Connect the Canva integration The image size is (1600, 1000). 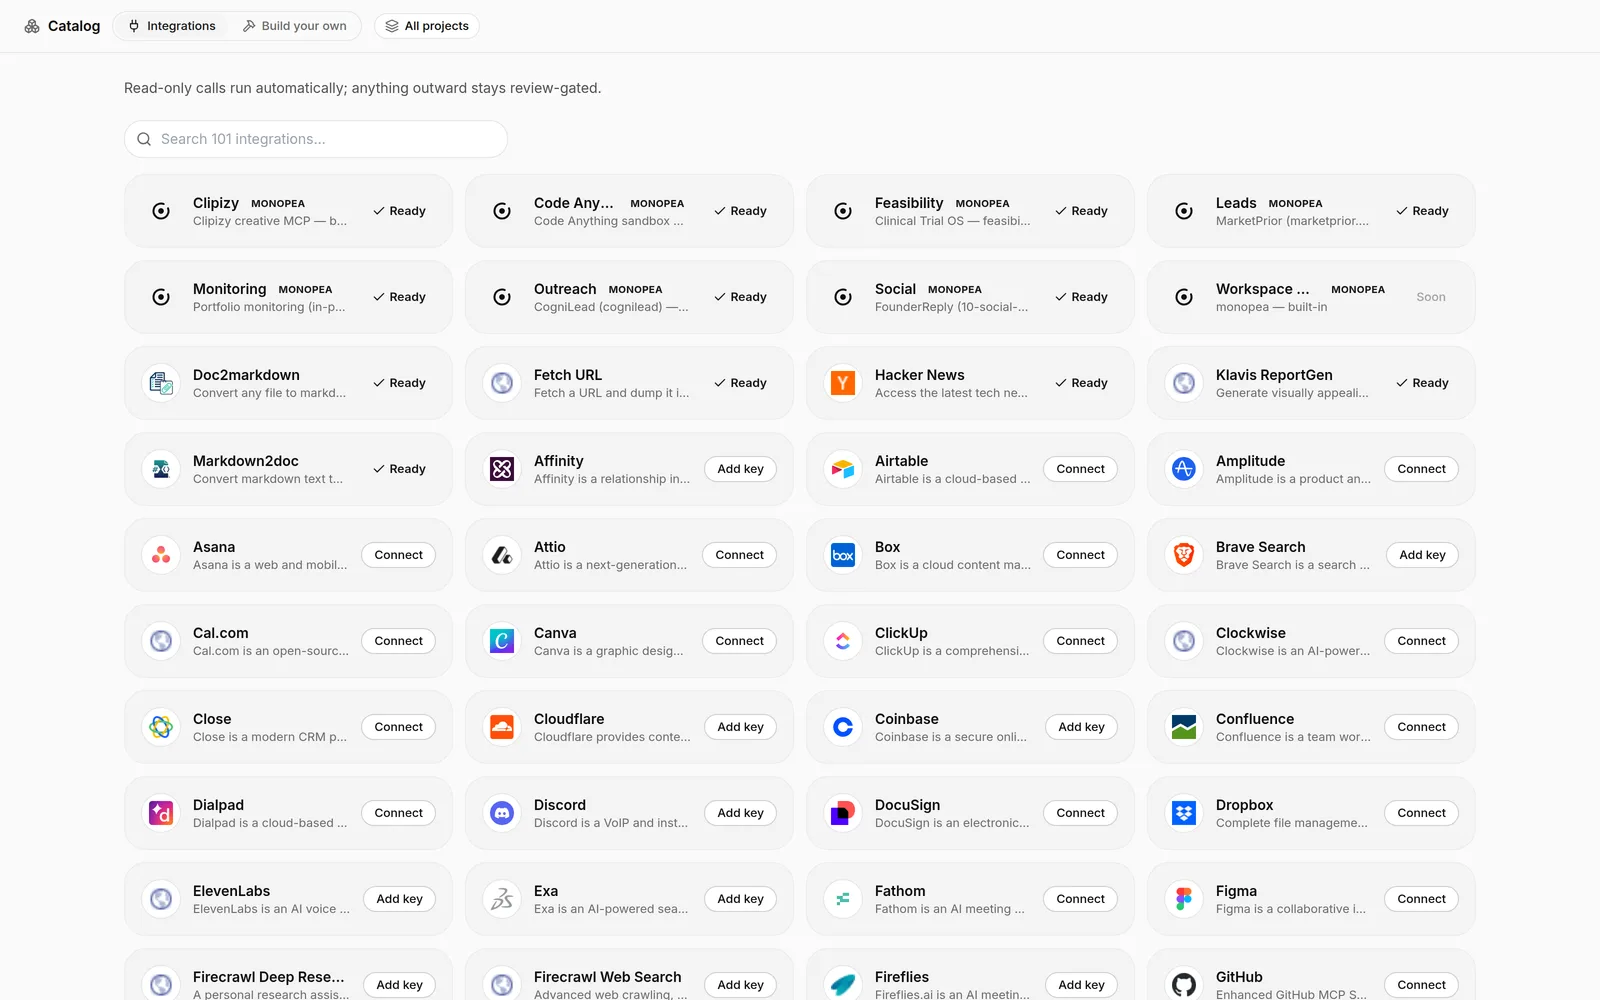739,641
